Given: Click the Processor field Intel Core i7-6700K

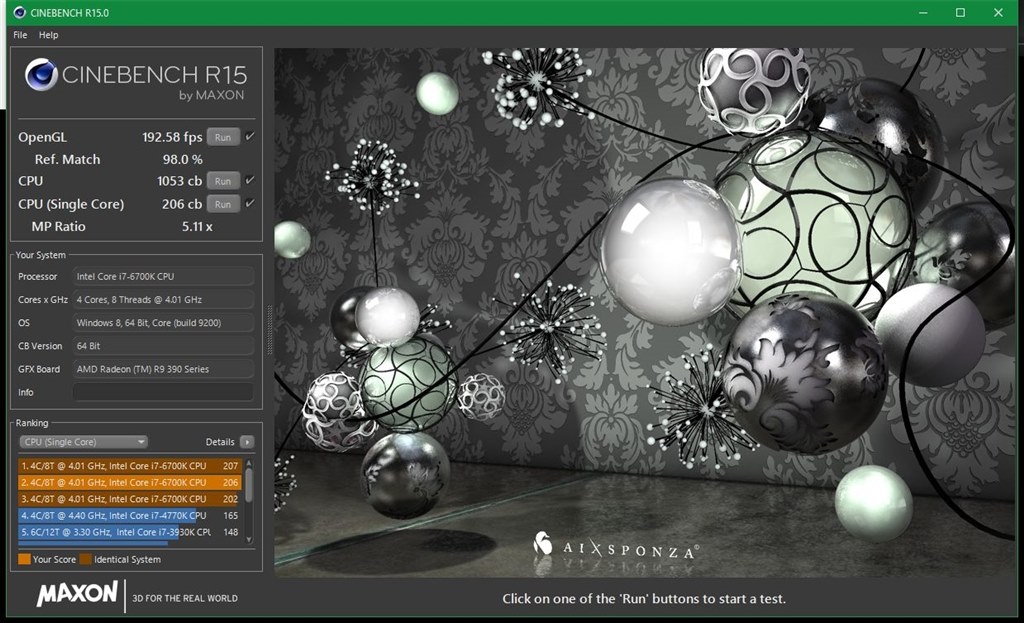Looking at the screenshot, I should click(x=163, y=276).
